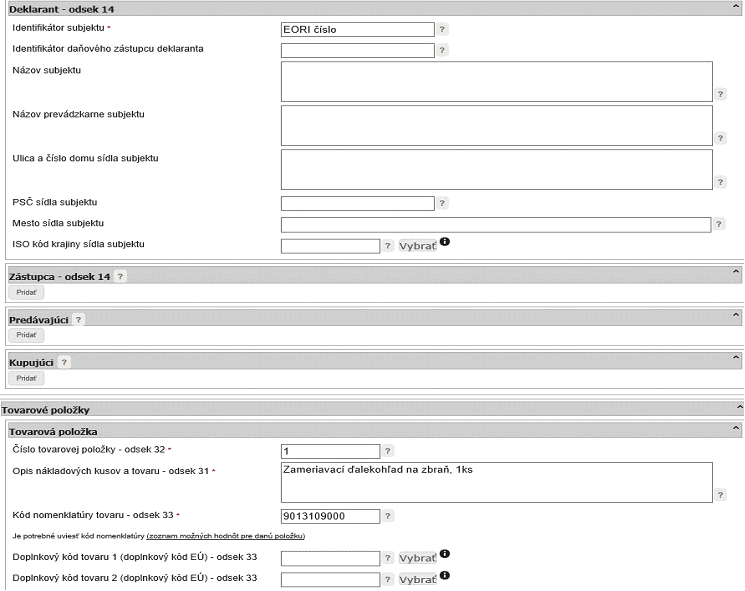This screenshot has height=591, width=745.
Task: Show help for ISO kód krajiny field
Action: click(388, 246)
